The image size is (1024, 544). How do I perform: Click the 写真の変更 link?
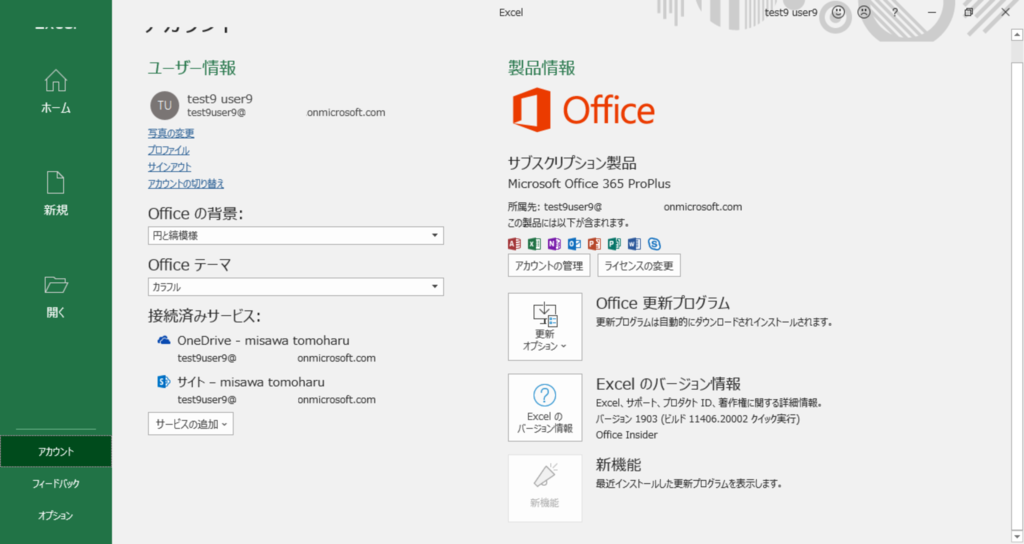pos(170,133)
